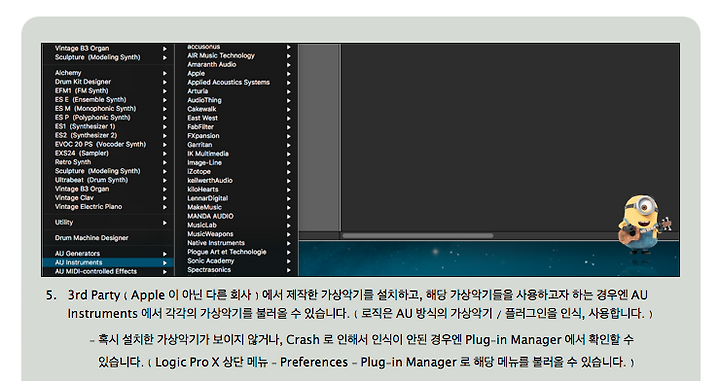Viewport: 720px width, 381px height.
Task: Choose ES1 (Synthesizer 1) entry
Action: point(108,126)
